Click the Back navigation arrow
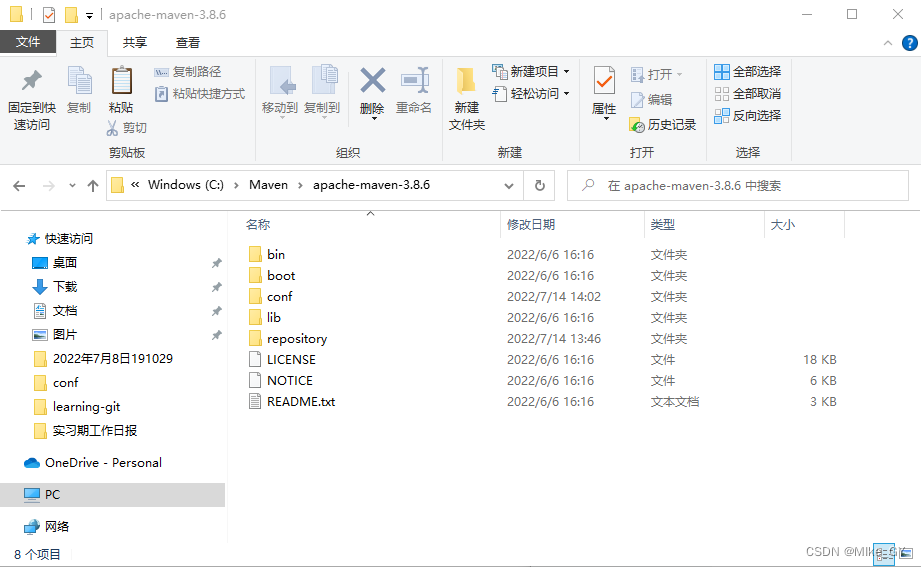Viewport: 921px width, 567px height. [19, 186]
